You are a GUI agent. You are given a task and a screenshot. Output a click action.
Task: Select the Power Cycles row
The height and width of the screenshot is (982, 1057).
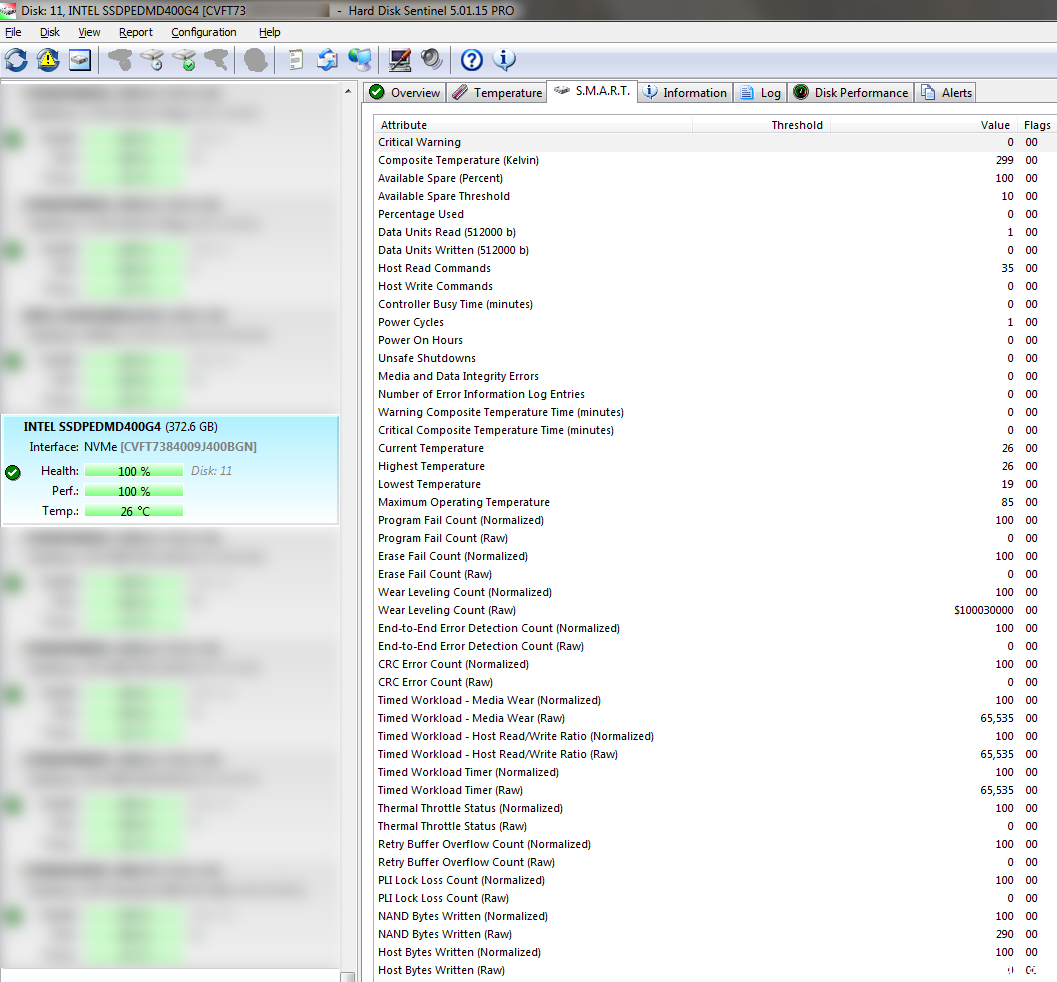(x=715, y=322)
